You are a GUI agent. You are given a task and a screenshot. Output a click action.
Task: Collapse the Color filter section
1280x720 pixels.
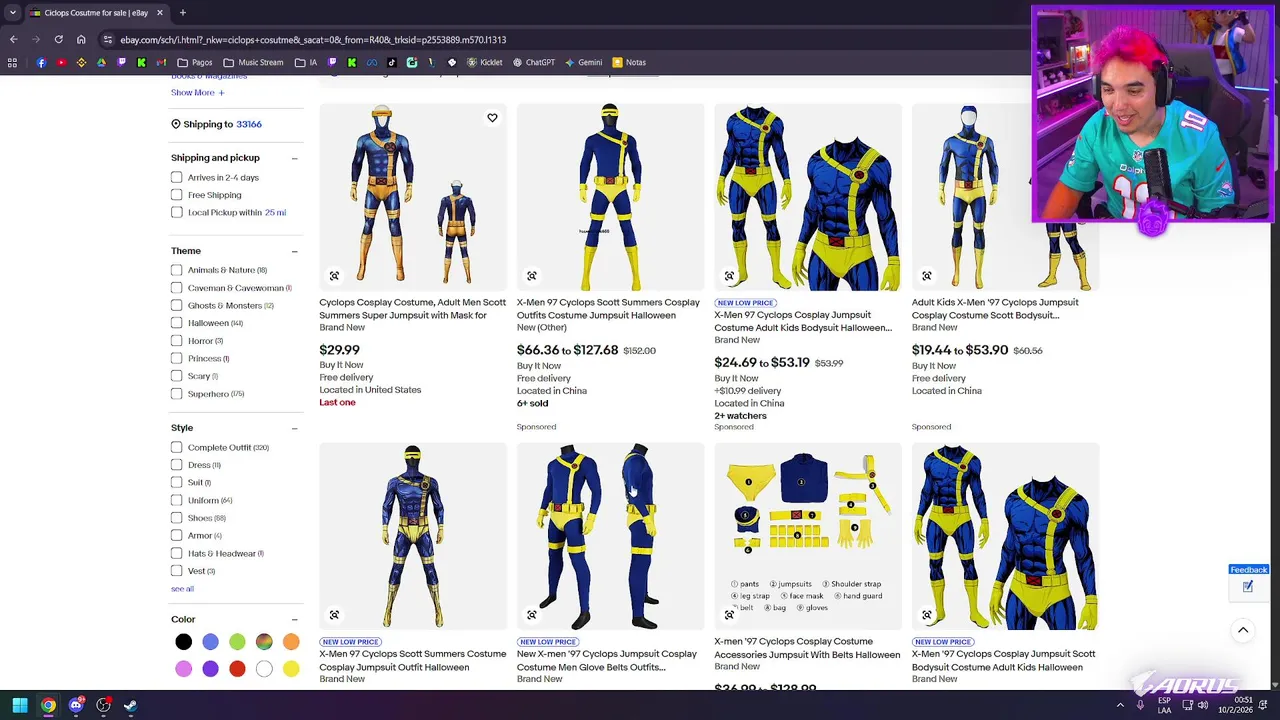294,619
